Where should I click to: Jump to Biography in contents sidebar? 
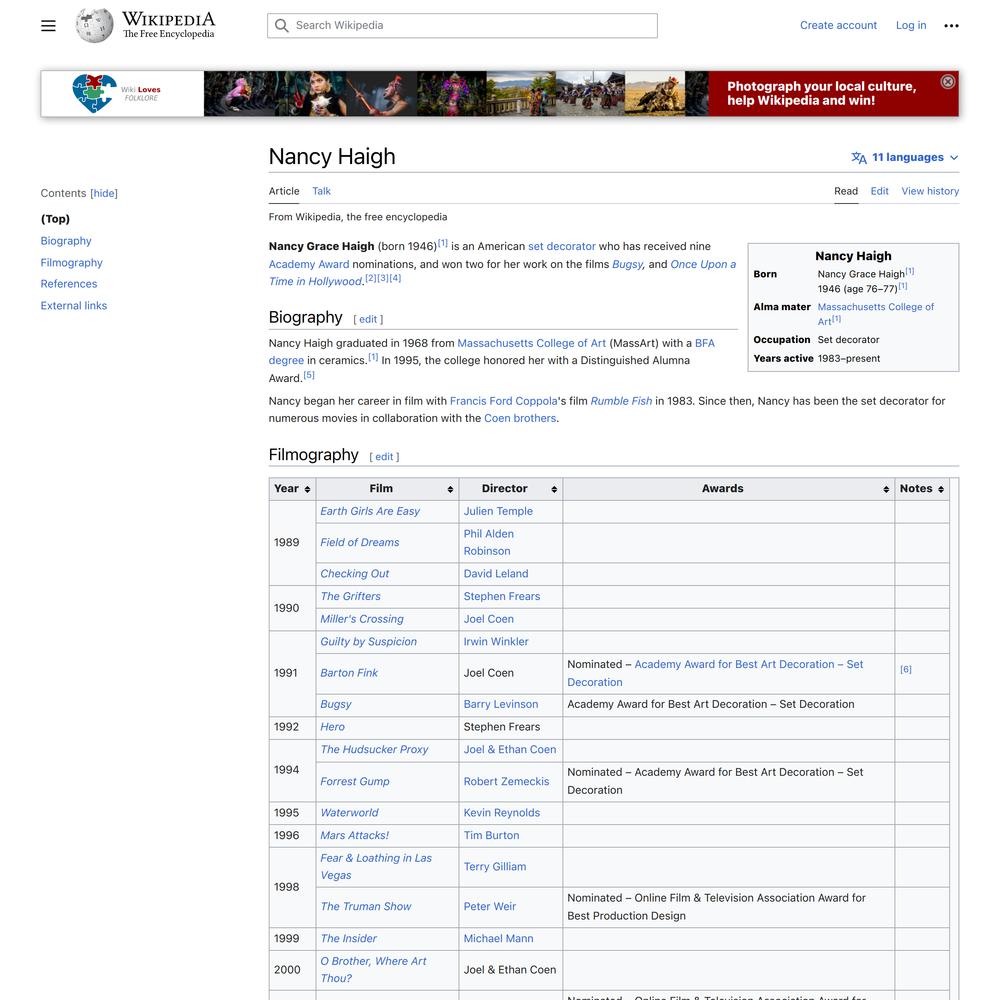(66, 241)
